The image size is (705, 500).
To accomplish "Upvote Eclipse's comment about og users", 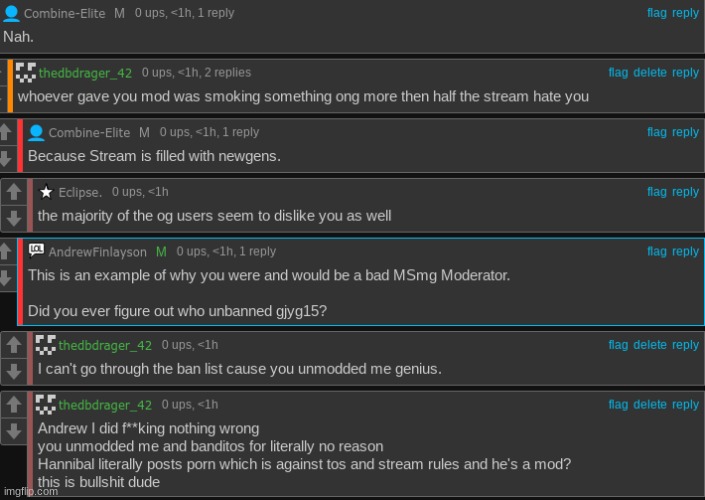I will 13,192.
